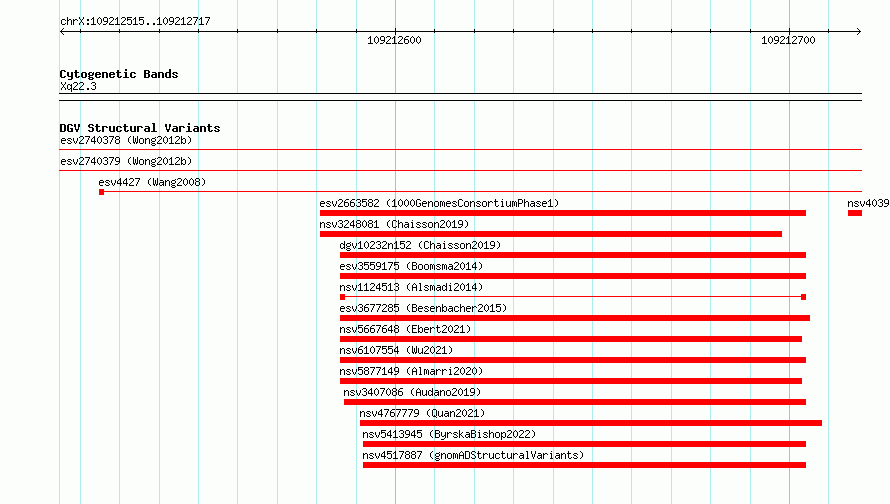Click the red bar under nsv6107554
The image size is (890, 504).
[x=573, y=360]
